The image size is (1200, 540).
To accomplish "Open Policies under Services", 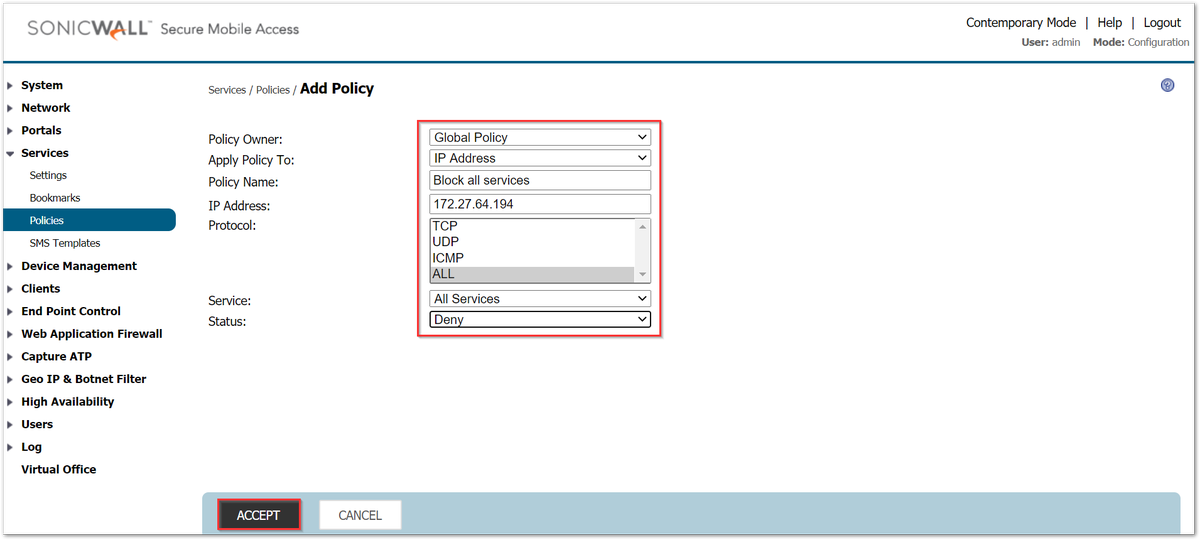I will click(88, 220).
